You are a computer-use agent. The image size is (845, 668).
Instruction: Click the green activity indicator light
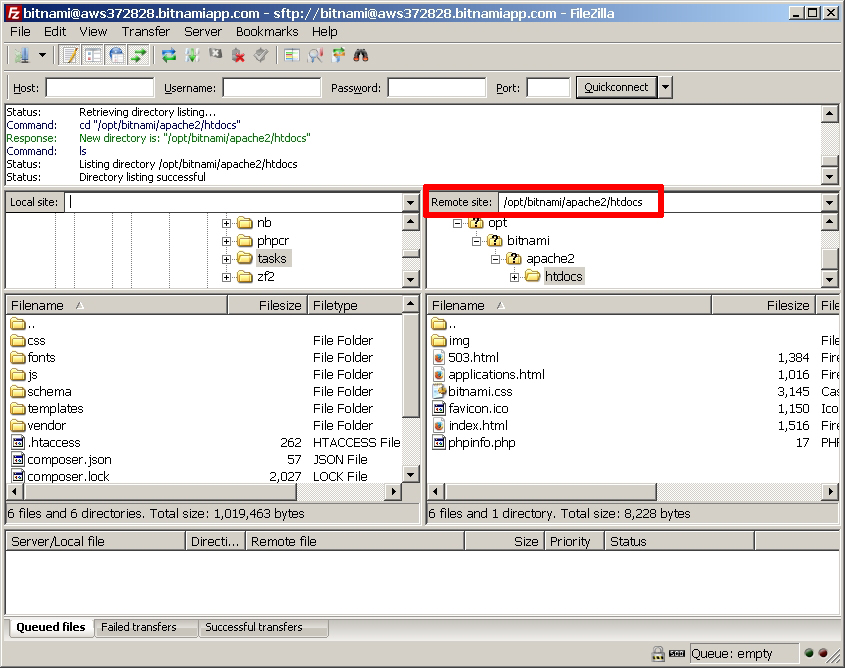point(809,653)
